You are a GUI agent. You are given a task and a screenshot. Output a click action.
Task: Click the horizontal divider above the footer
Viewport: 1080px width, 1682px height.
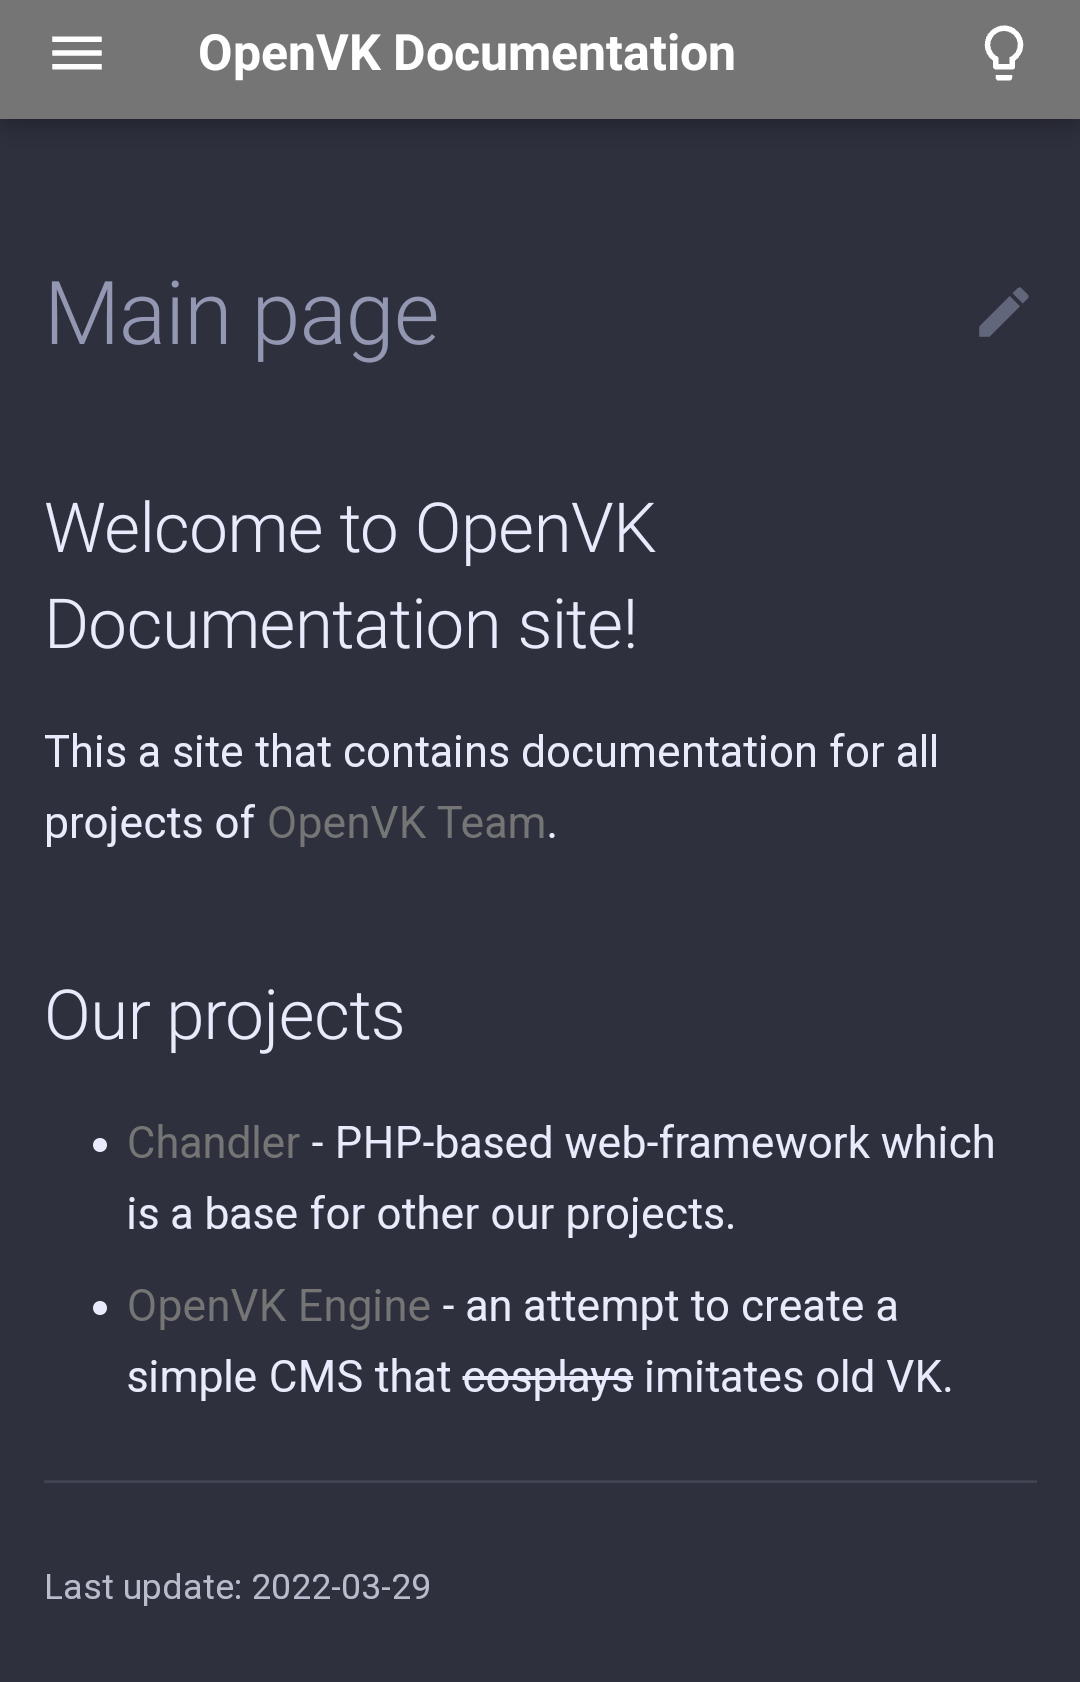(540, 1481)
